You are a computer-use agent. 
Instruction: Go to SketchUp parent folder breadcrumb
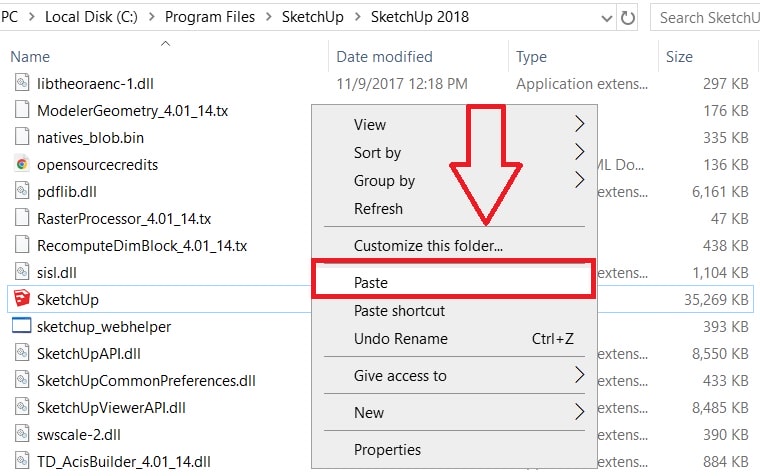[x=313, y=17]
